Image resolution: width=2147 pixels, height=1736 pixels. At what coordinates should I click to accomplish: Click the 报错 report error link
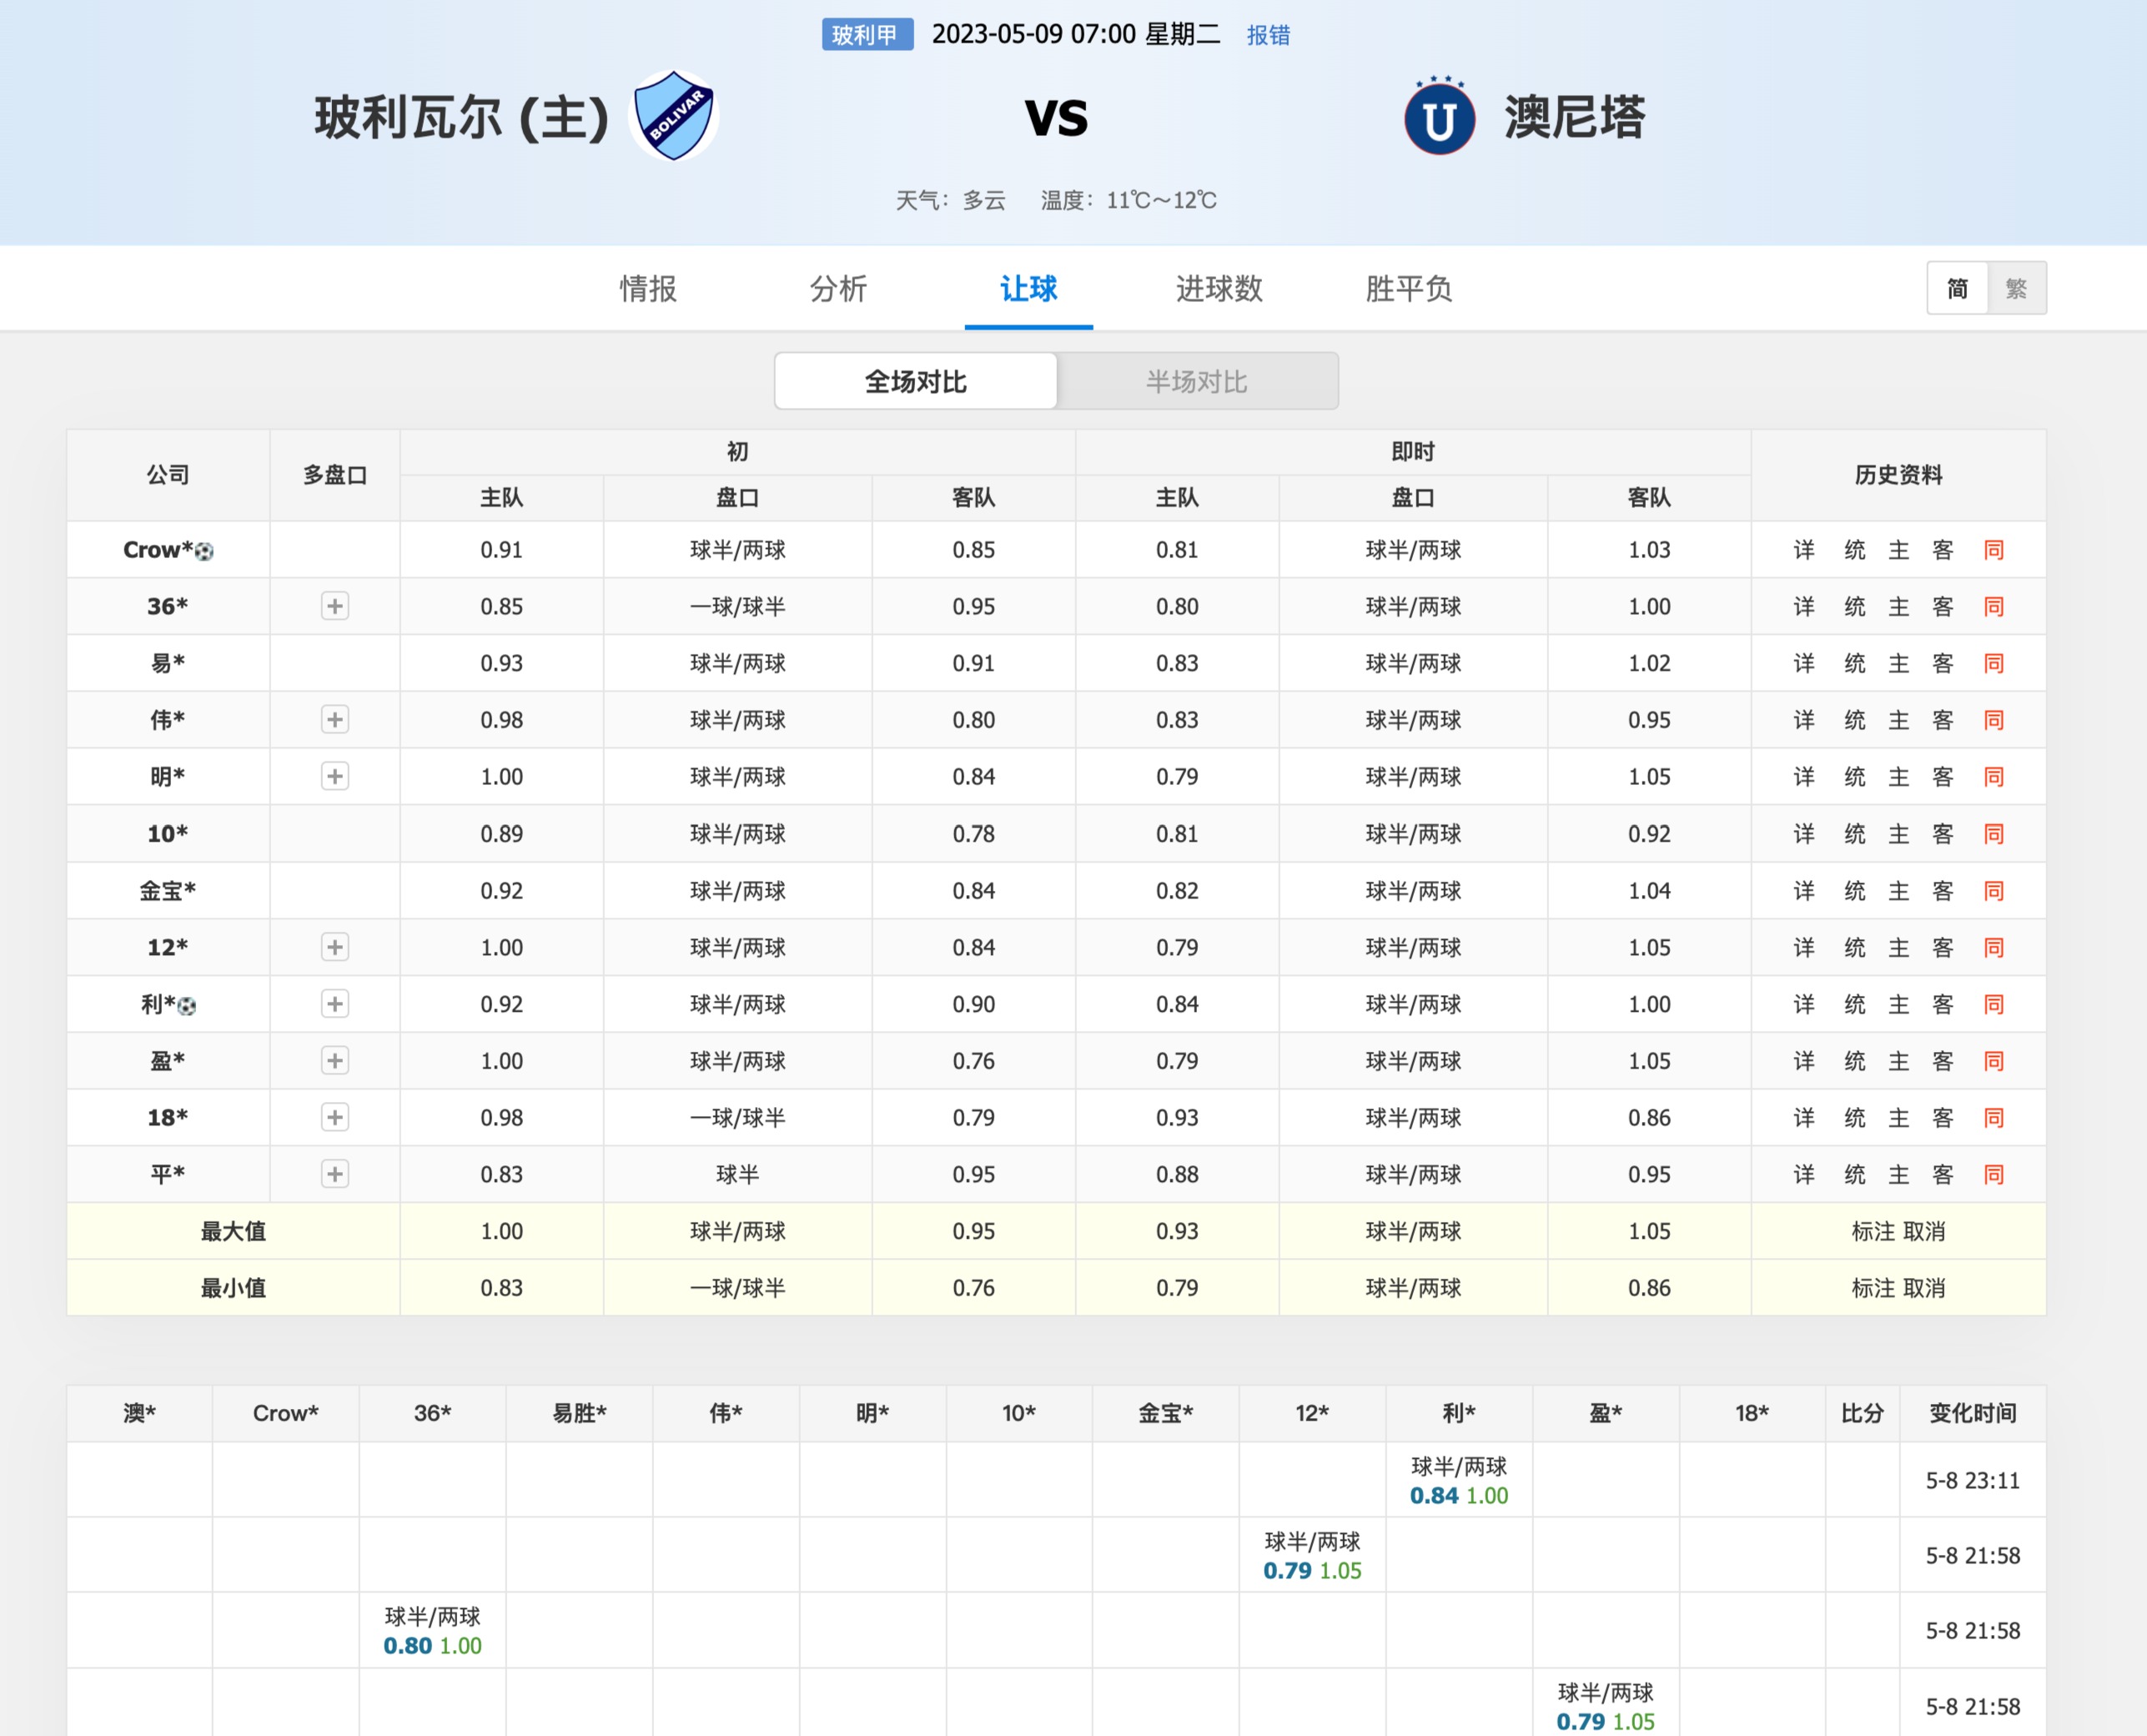click(x=1268, y=35)
